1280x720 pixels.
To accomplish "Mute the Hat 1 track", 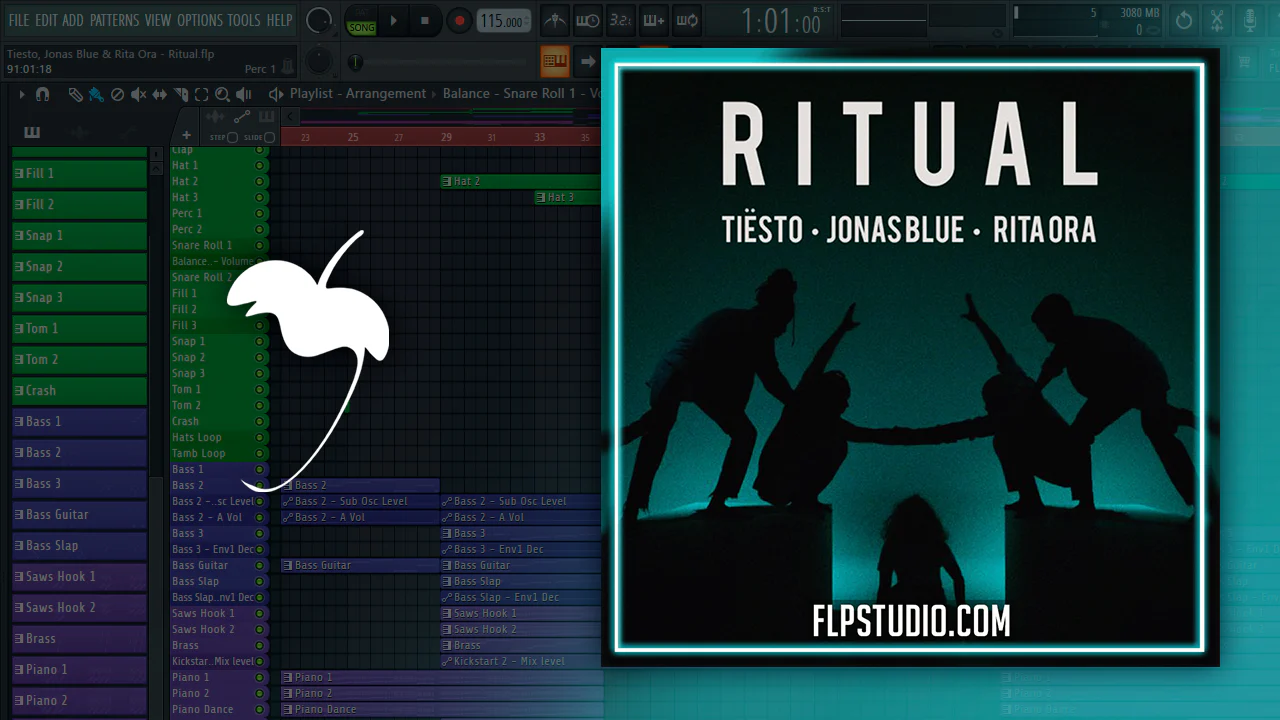I will [x=260, y=165].
